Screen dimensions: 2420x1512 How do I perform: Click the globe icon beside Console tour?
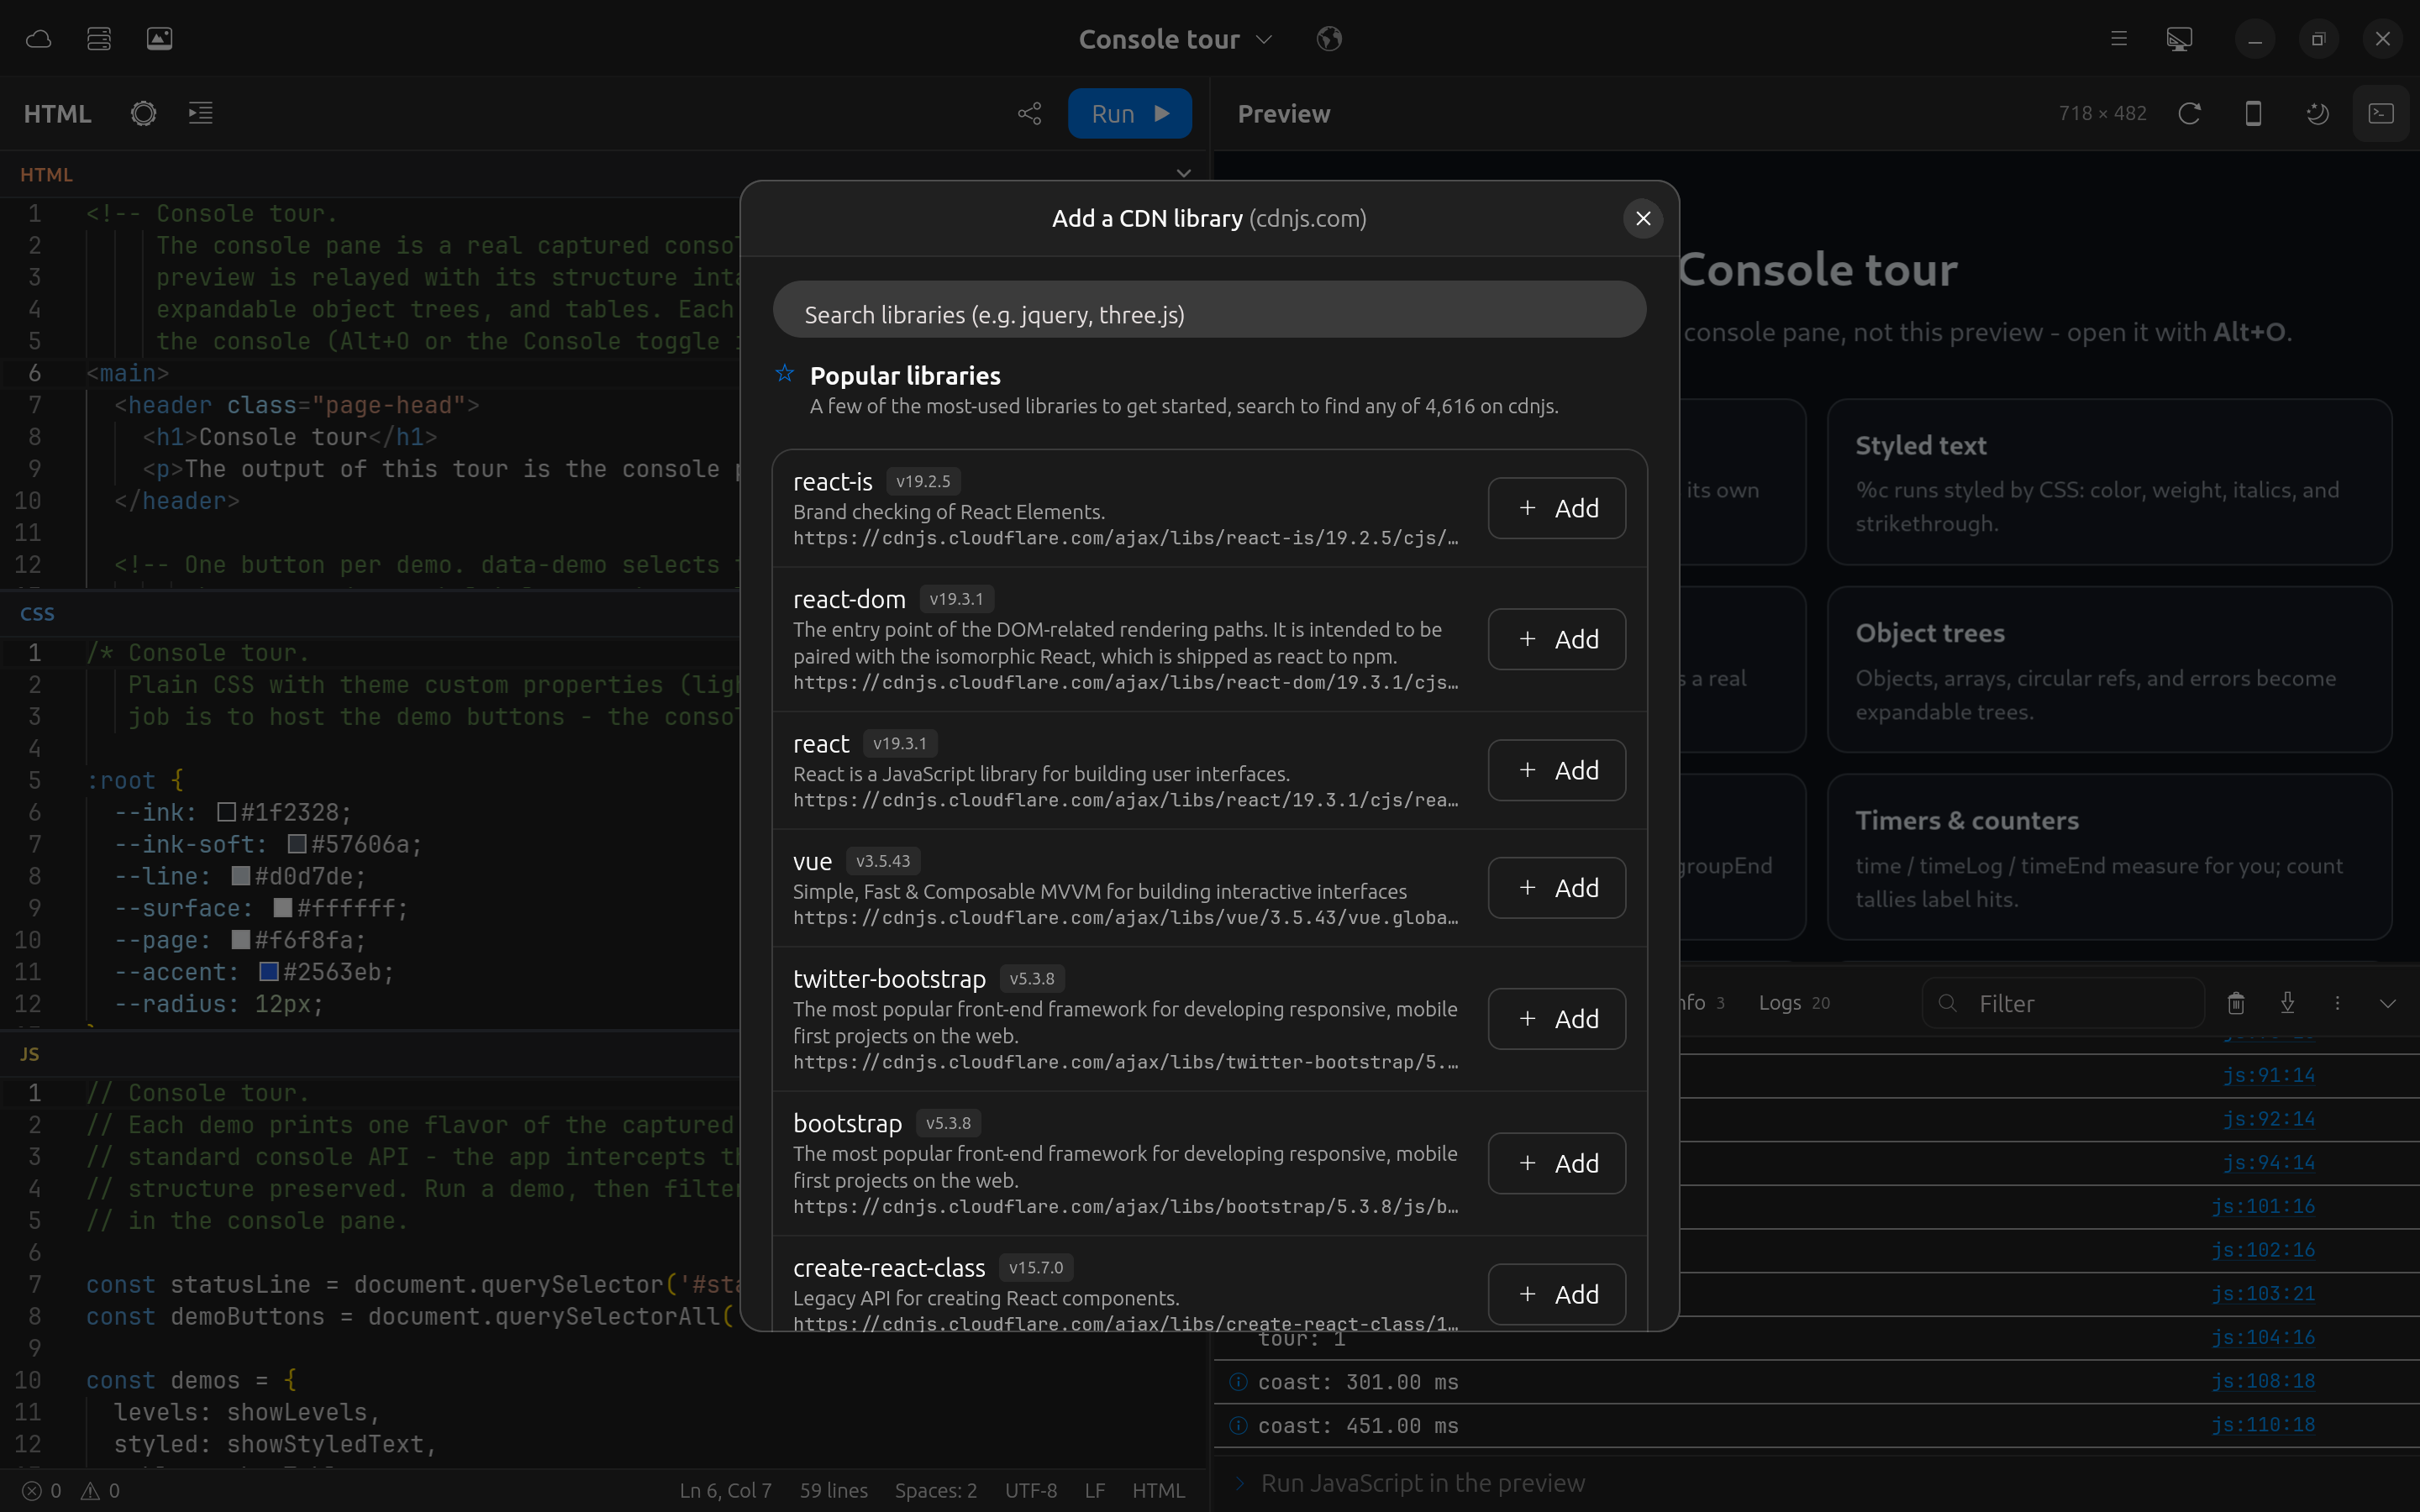pos(1329,39)
